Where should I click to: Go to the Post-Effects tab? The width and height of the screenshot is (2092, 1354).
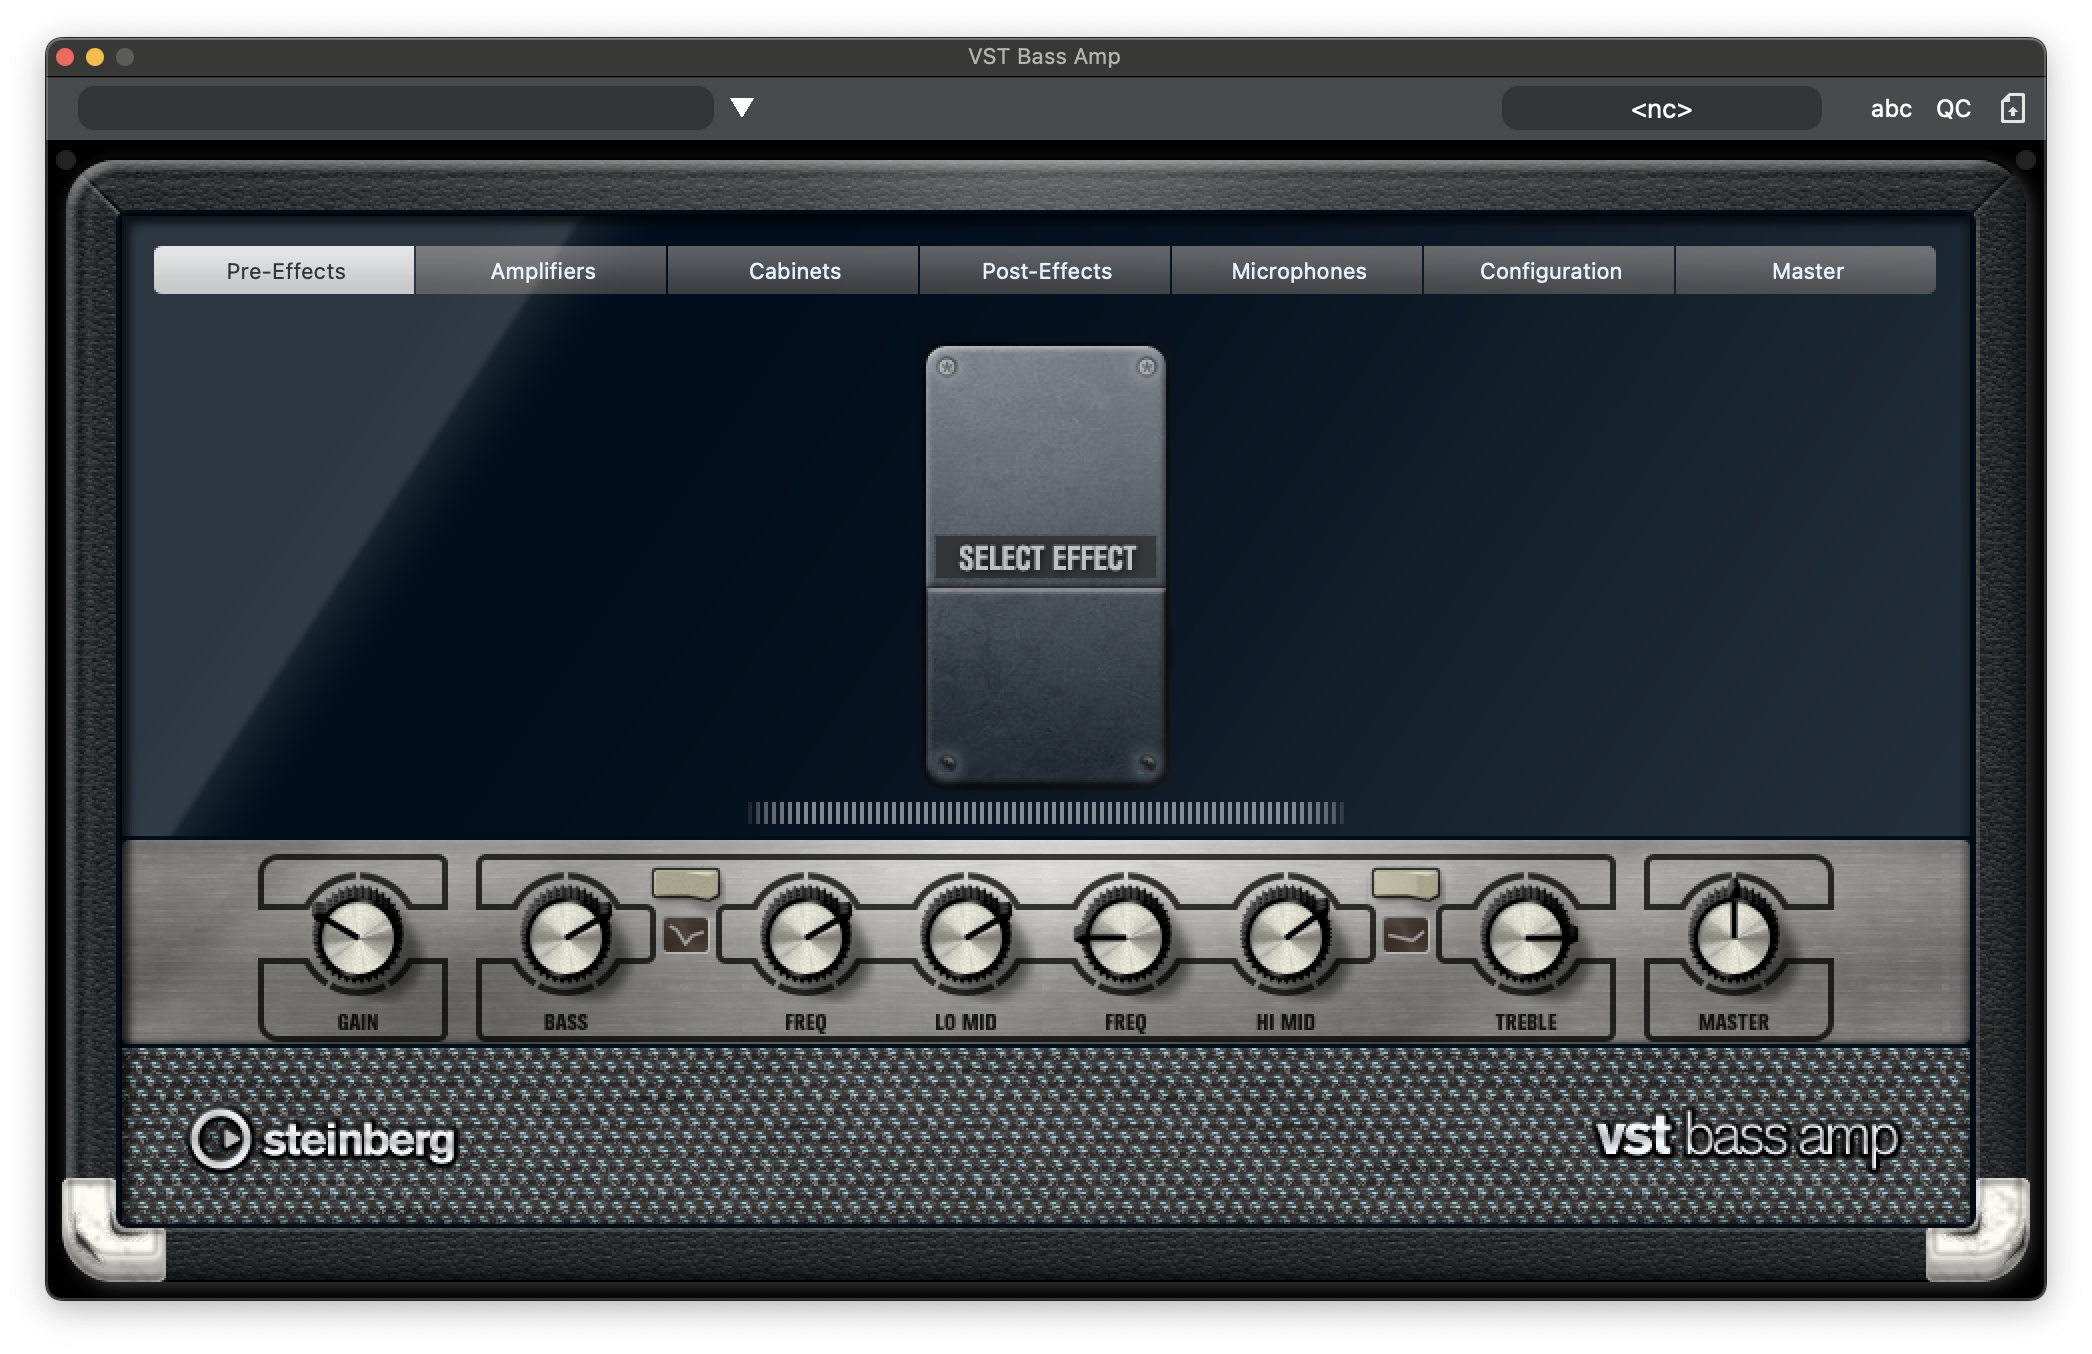1046,271
